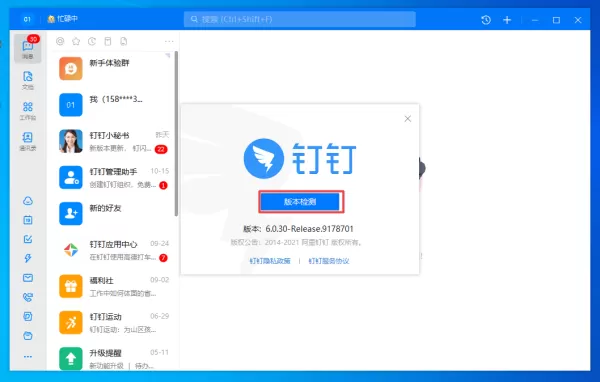The width and height of the screenshot is (600, 382).
Task: Open the history clock icon in title bar
Action: click(x=486, y=20)
